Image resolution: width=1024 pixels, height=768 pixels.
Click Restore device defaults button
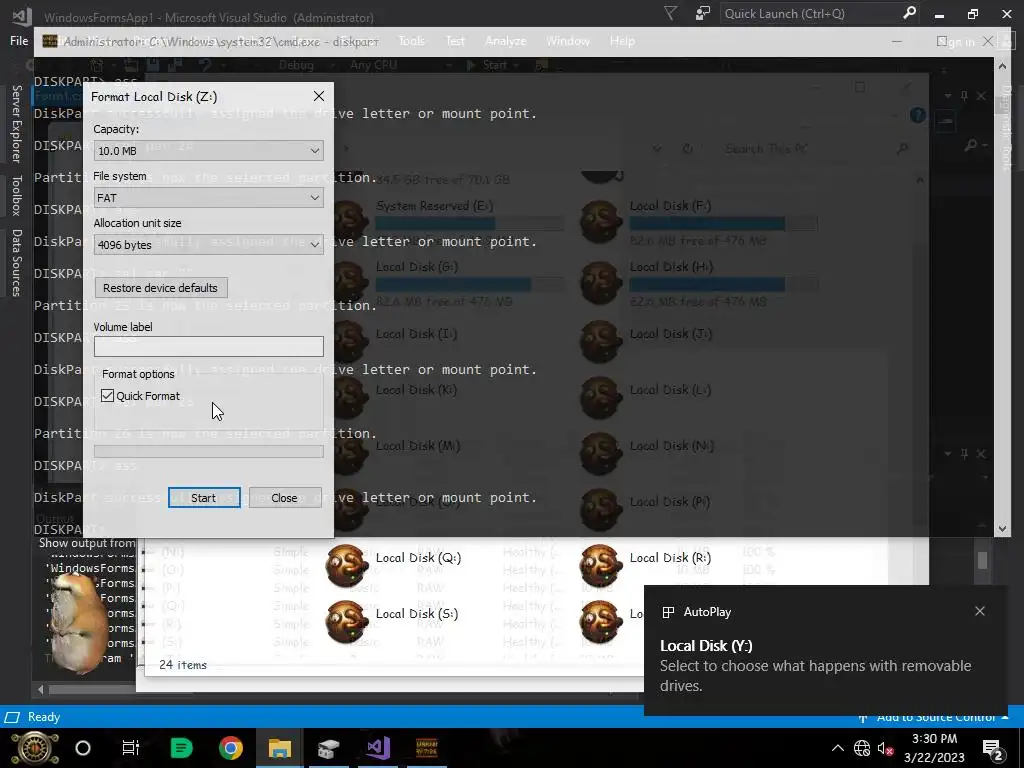tap(161, 288)
